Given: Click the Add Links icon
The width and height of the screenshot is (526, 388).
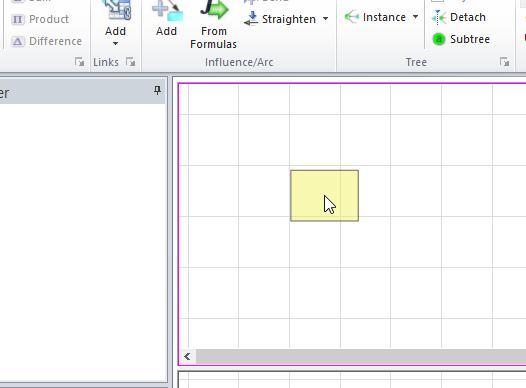Looking at the screenshot, I should click(x=117, y=11).
